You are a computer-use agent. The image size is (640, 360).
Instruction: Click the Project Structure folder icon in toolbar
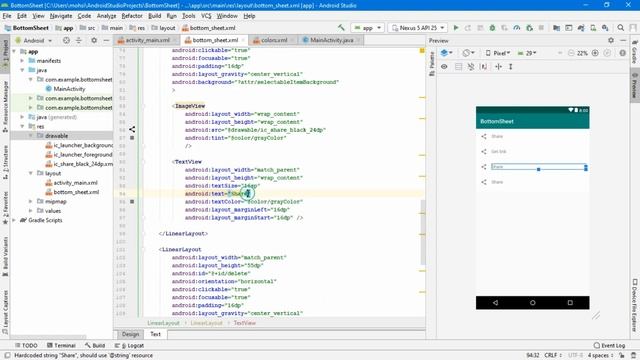[x=556, y=28]
